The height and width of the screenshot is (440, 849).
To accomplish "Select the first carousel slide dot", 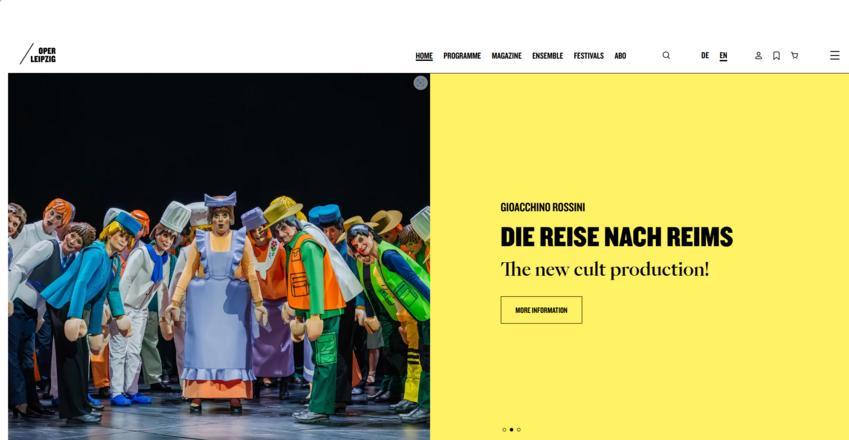I will [504, 430].
